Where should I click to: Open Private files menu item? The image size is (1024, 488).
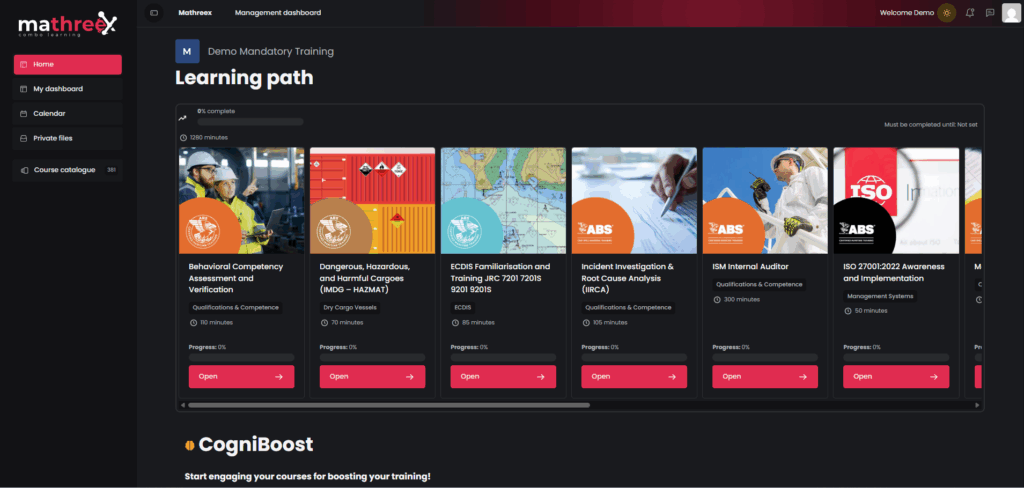coord(67,138)
